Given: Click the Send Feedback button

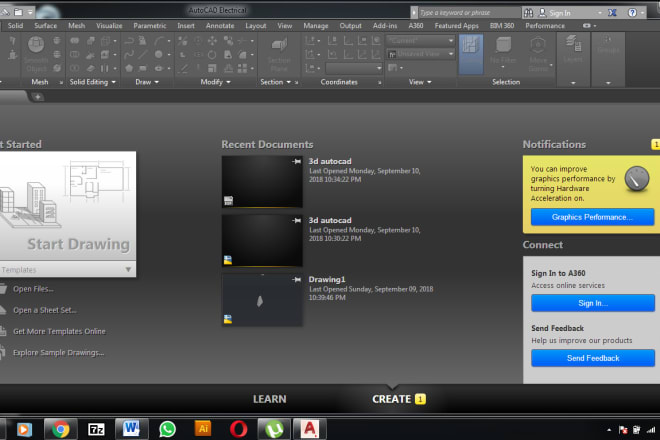Looking at the screenshot, I should (593, 358).
